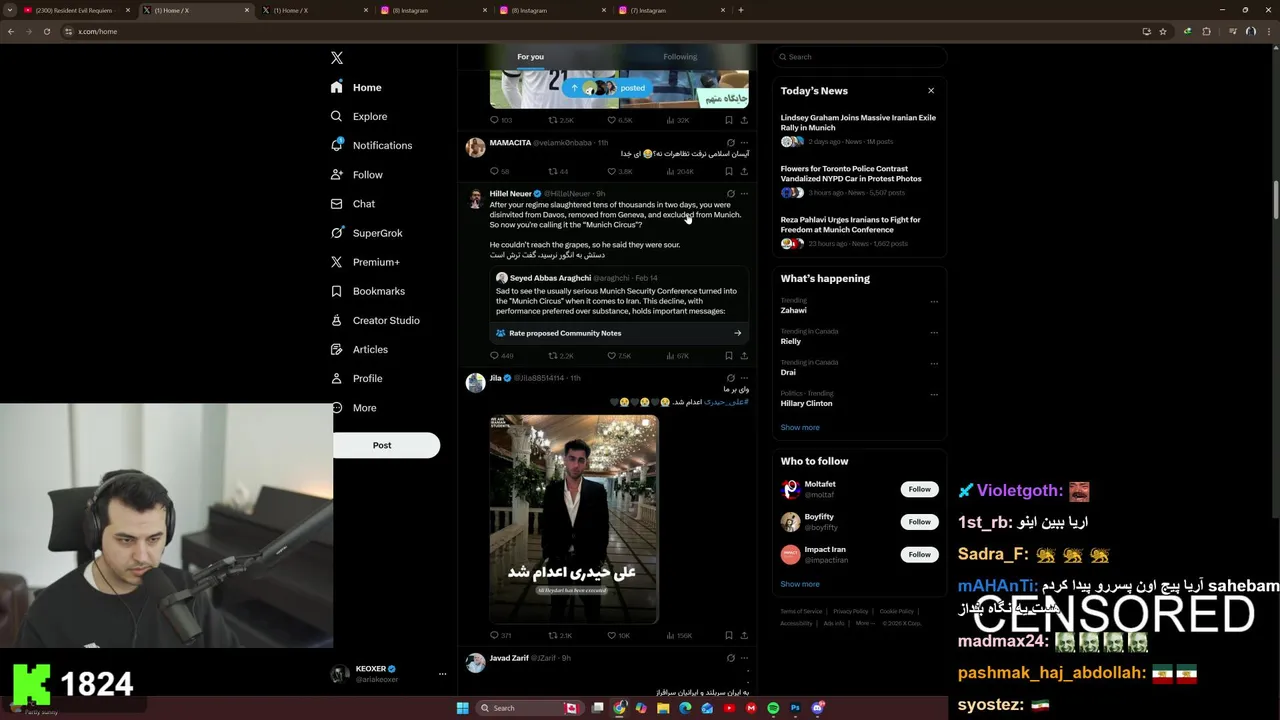Open more options on Jila's post
This screenshot has height=720, width=1280.
pyautogui.click(x=744, y=378)
